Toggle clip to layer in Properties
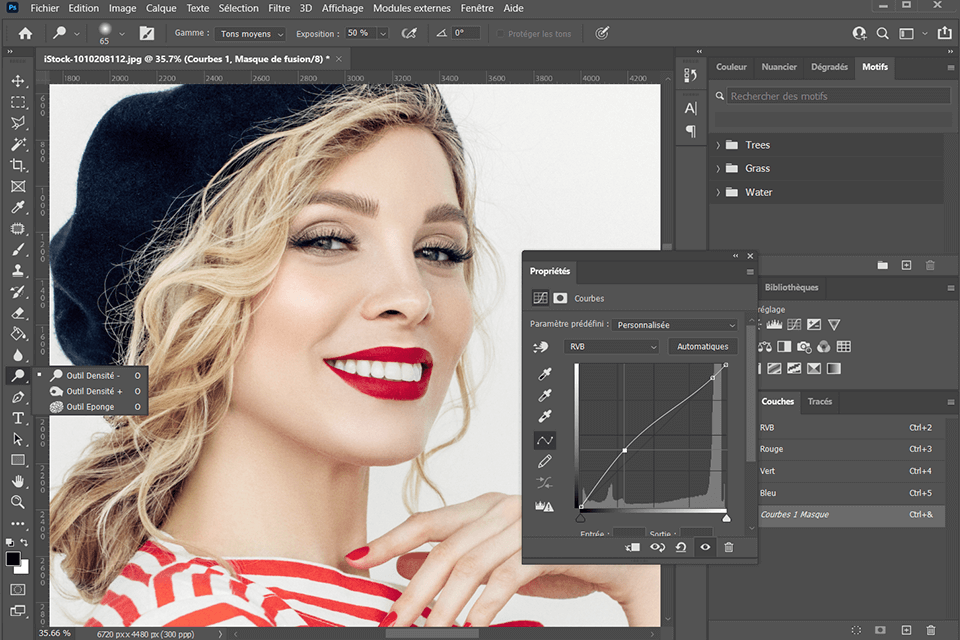 tap(632, 547)
